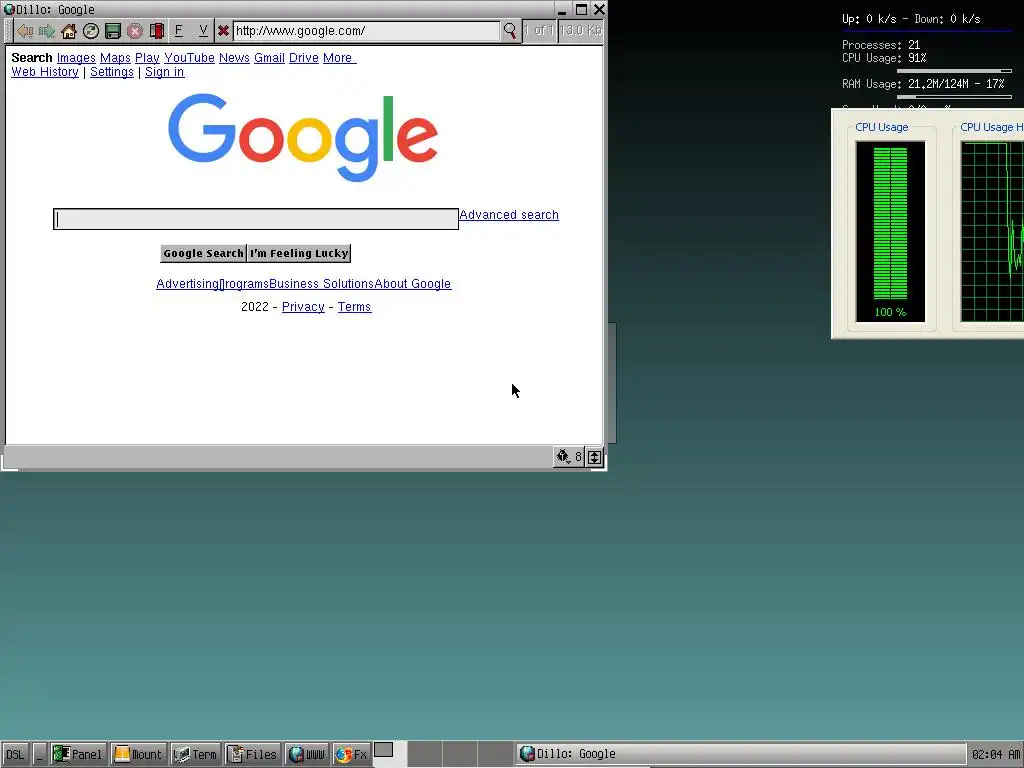This screenshot has height=768, width=1024.
Task: Open the Images link
Action: click(76, 58)
